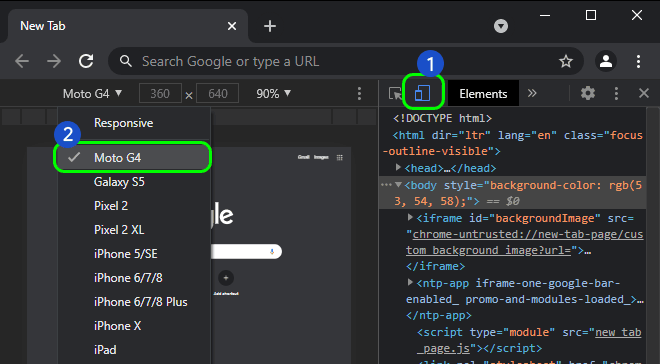Viewport: 660px width, 364px height.
Task: Open the new_tab_page.js script link
Action: tap(530, 340)
